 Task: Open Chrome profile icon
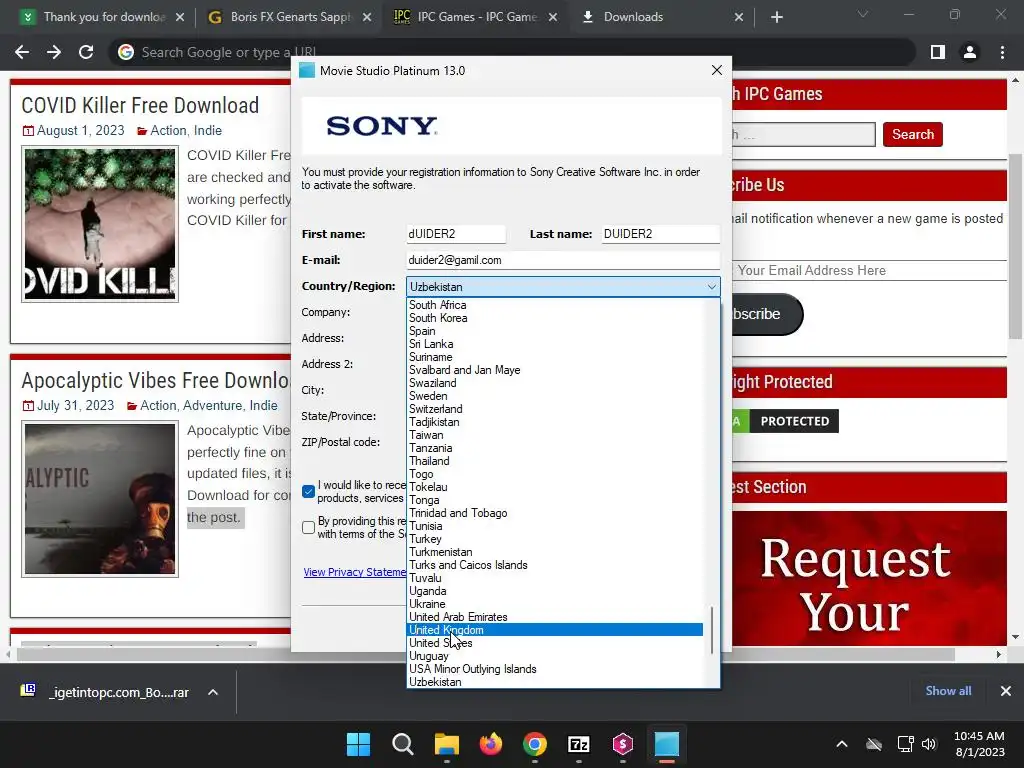pos(970,52)
